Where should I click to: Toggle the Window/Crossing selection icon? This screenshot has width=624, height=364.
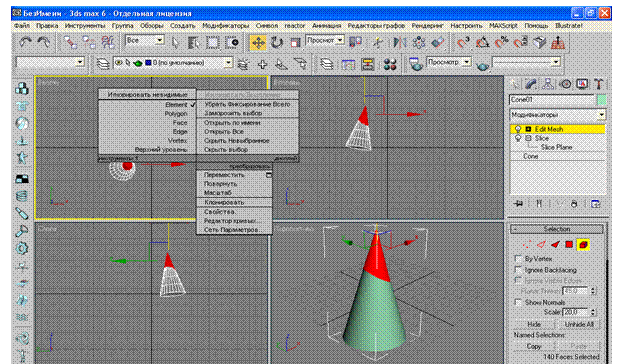tap(232, 43)
